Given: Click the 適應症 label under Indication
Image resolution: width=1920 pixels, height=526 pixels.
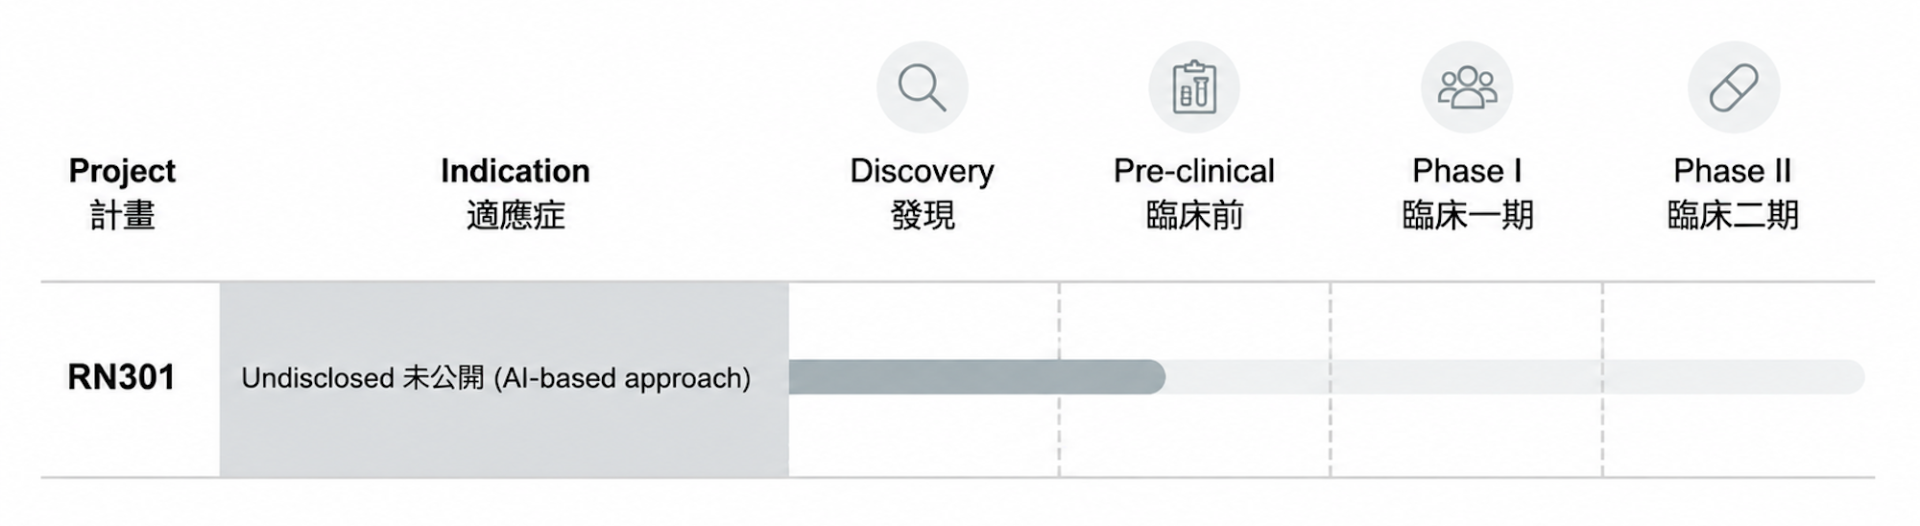Looking at the screenshot, I should click(x=515, y=215).
